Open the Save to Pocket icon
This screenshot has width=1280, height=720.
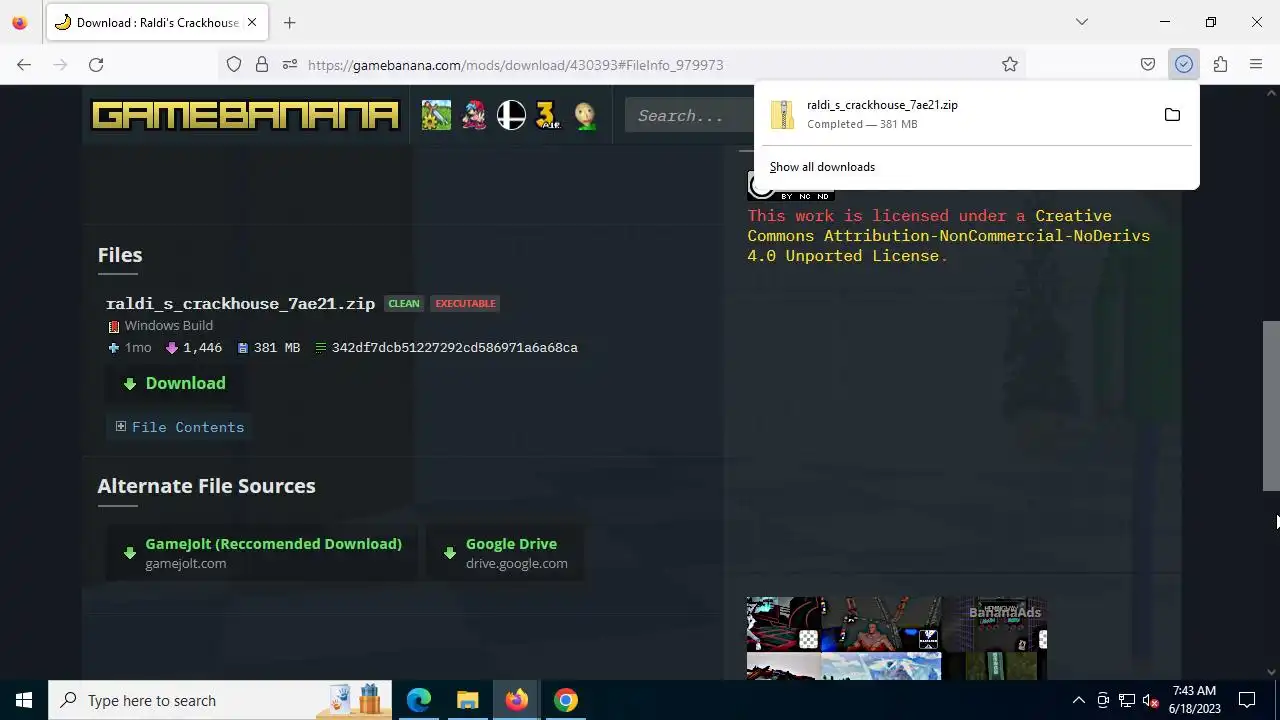tap(1148, 64)
